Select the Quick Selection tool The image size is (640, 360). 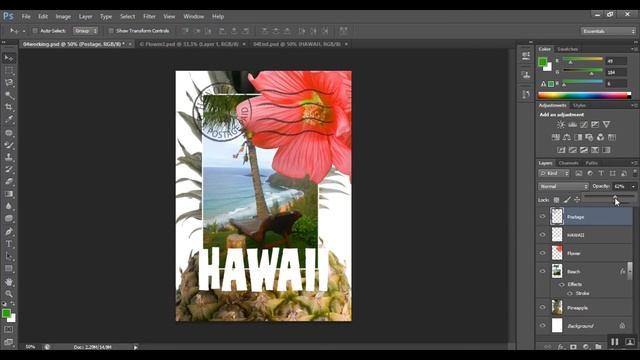pos(9,95)
